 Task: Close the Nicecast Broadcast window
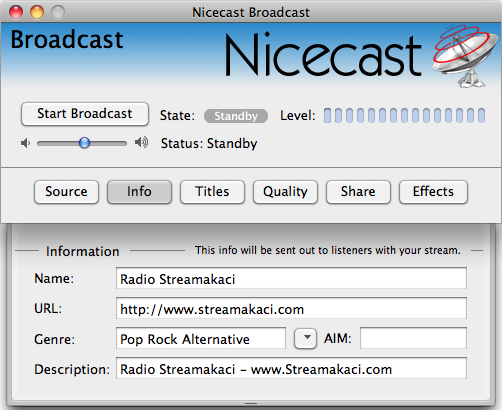click(16, 12)
